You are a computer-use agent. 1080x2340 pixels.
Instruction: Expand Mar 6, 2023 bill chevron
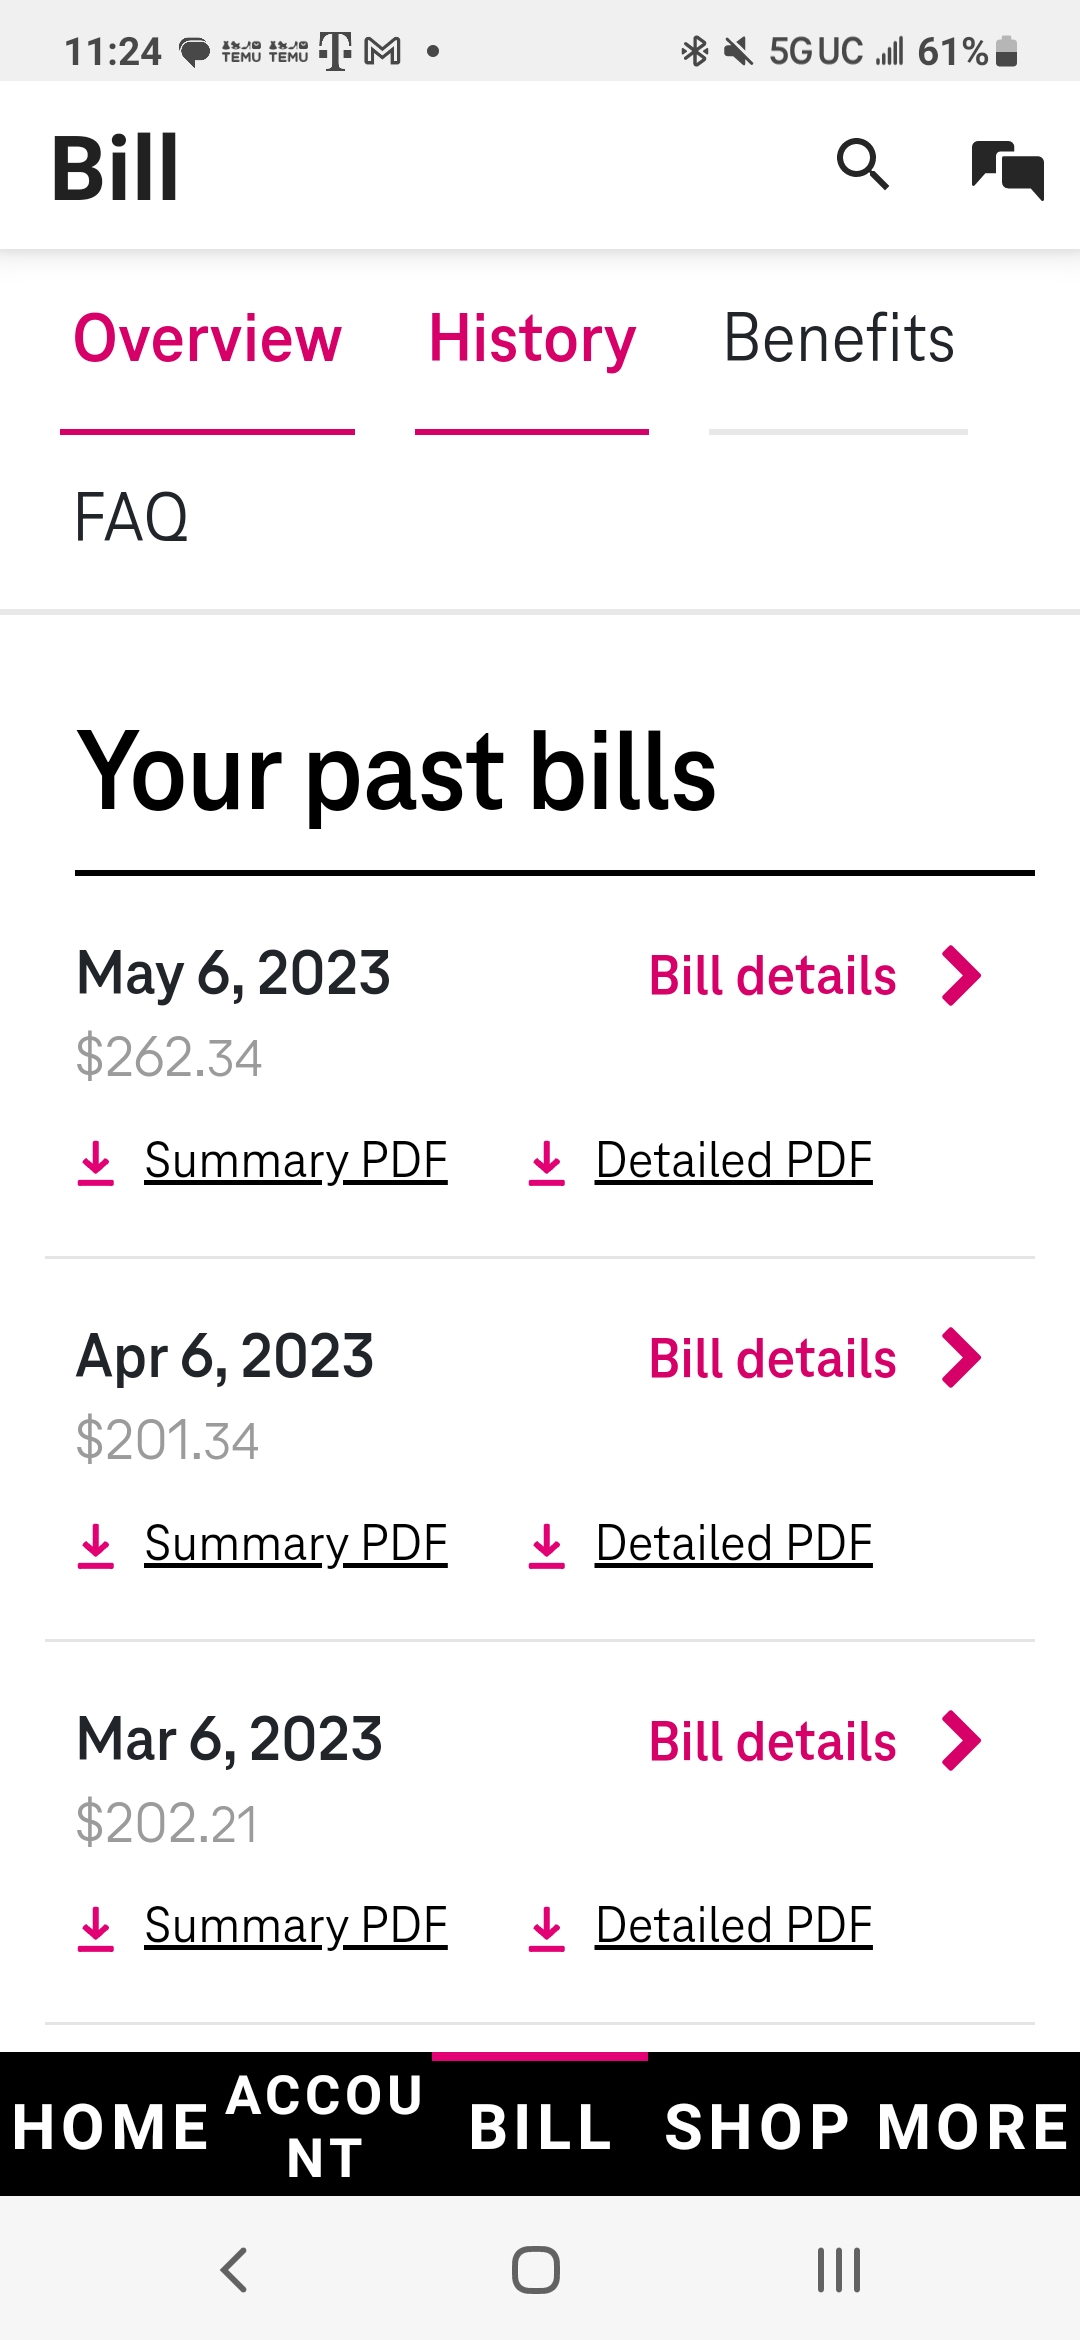(x=961, y=1741)
